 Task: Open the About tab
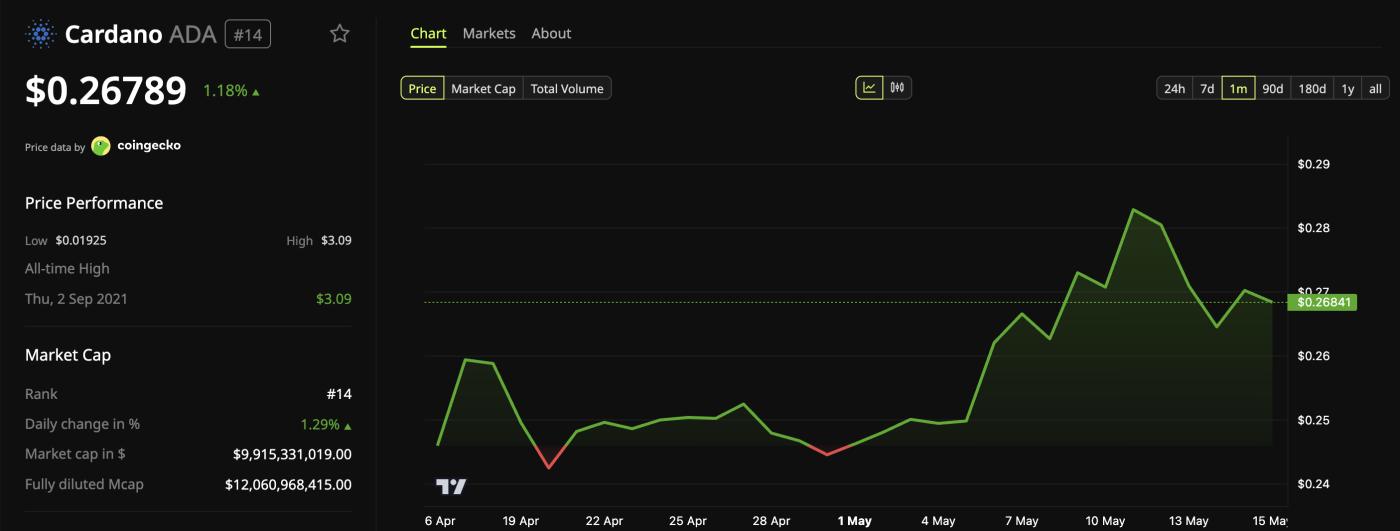551,33
